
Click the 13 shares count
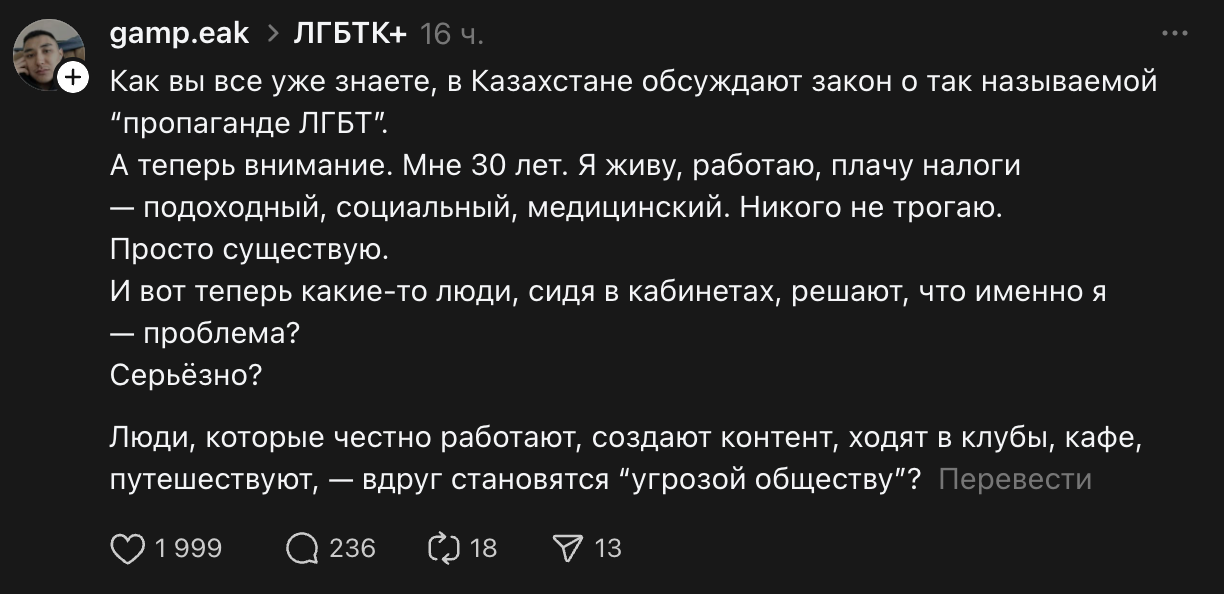608,548
